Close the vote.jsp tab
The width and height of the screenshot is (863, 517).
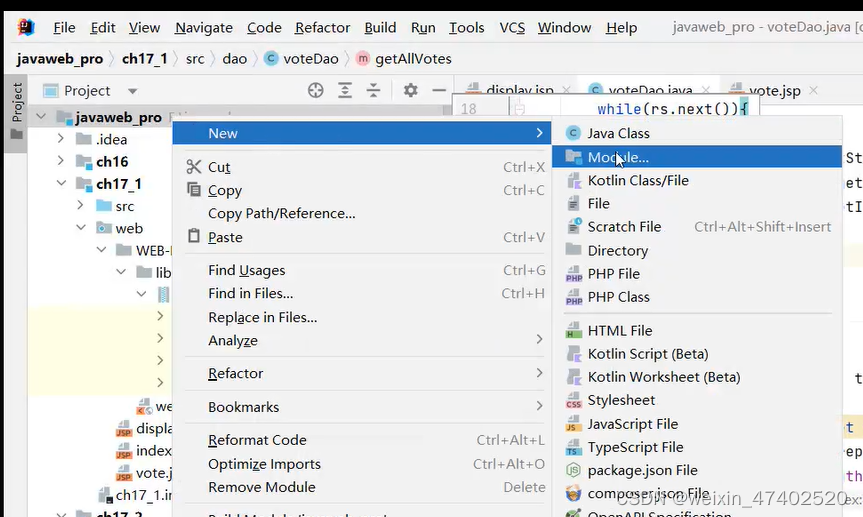click(813, 90)
